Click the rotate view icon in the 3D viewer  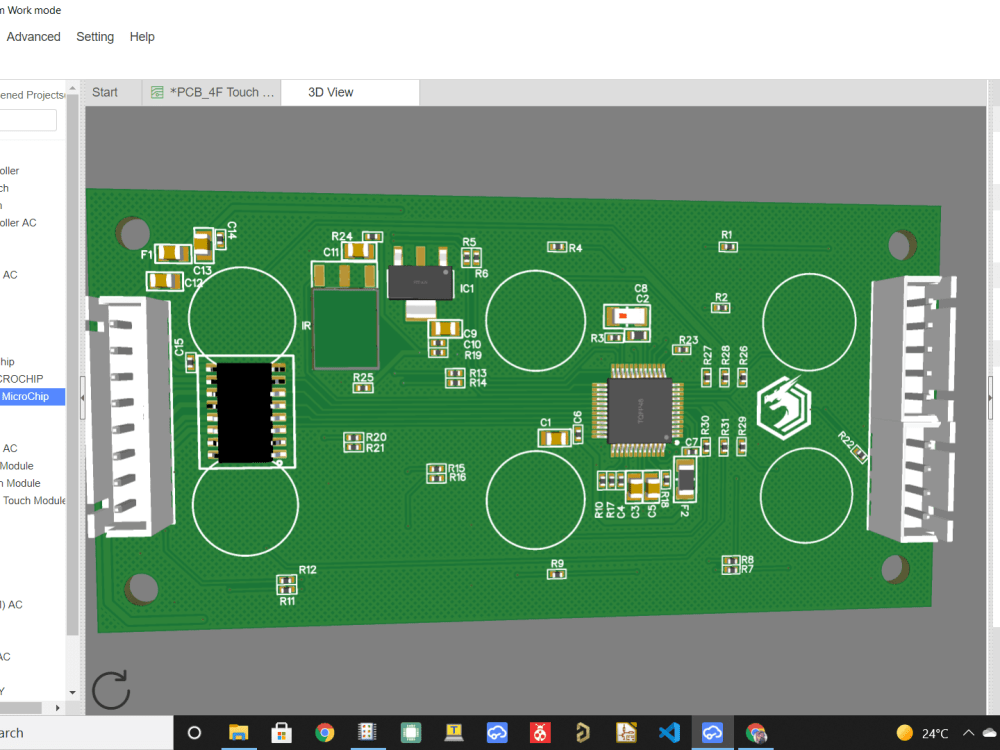(110, 689)
